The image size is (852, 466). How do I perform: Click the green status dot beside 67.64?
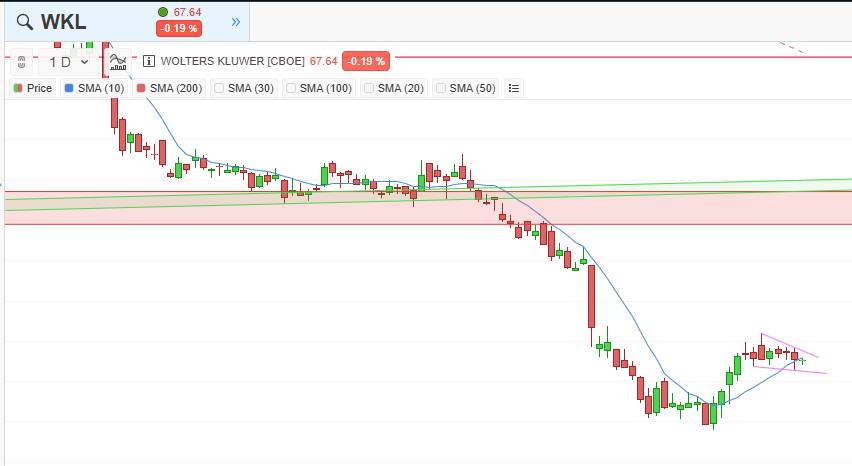[x=163, y=12]
